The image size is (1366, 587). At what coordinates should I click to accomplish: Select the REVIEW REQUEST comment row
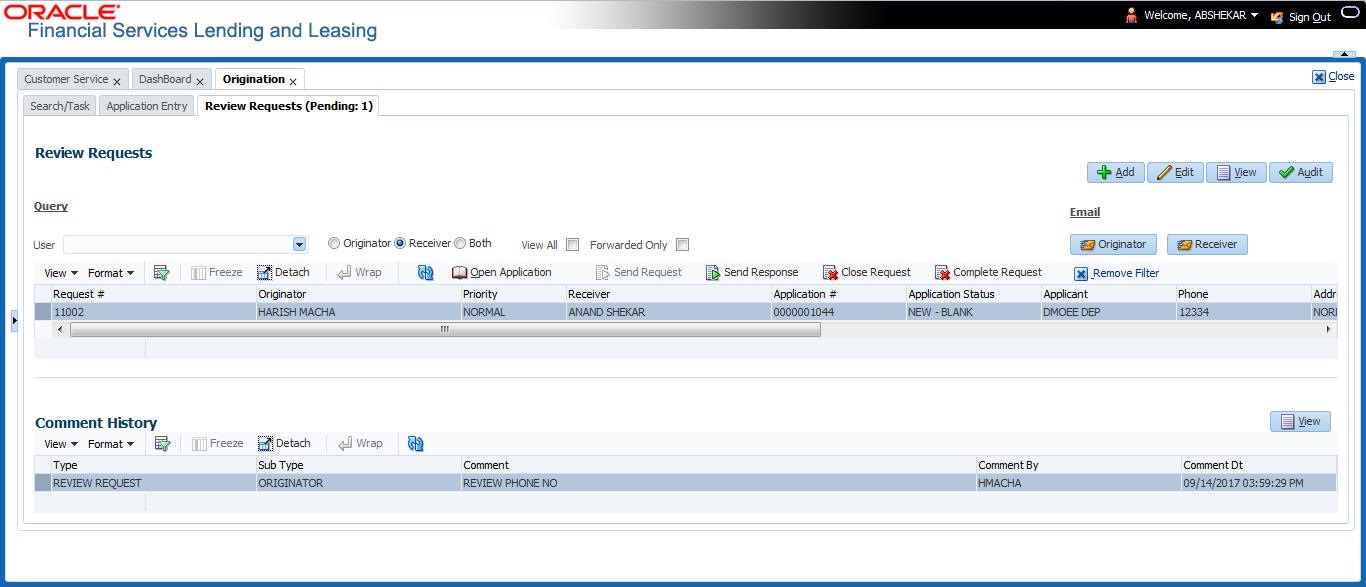(685, 483)
